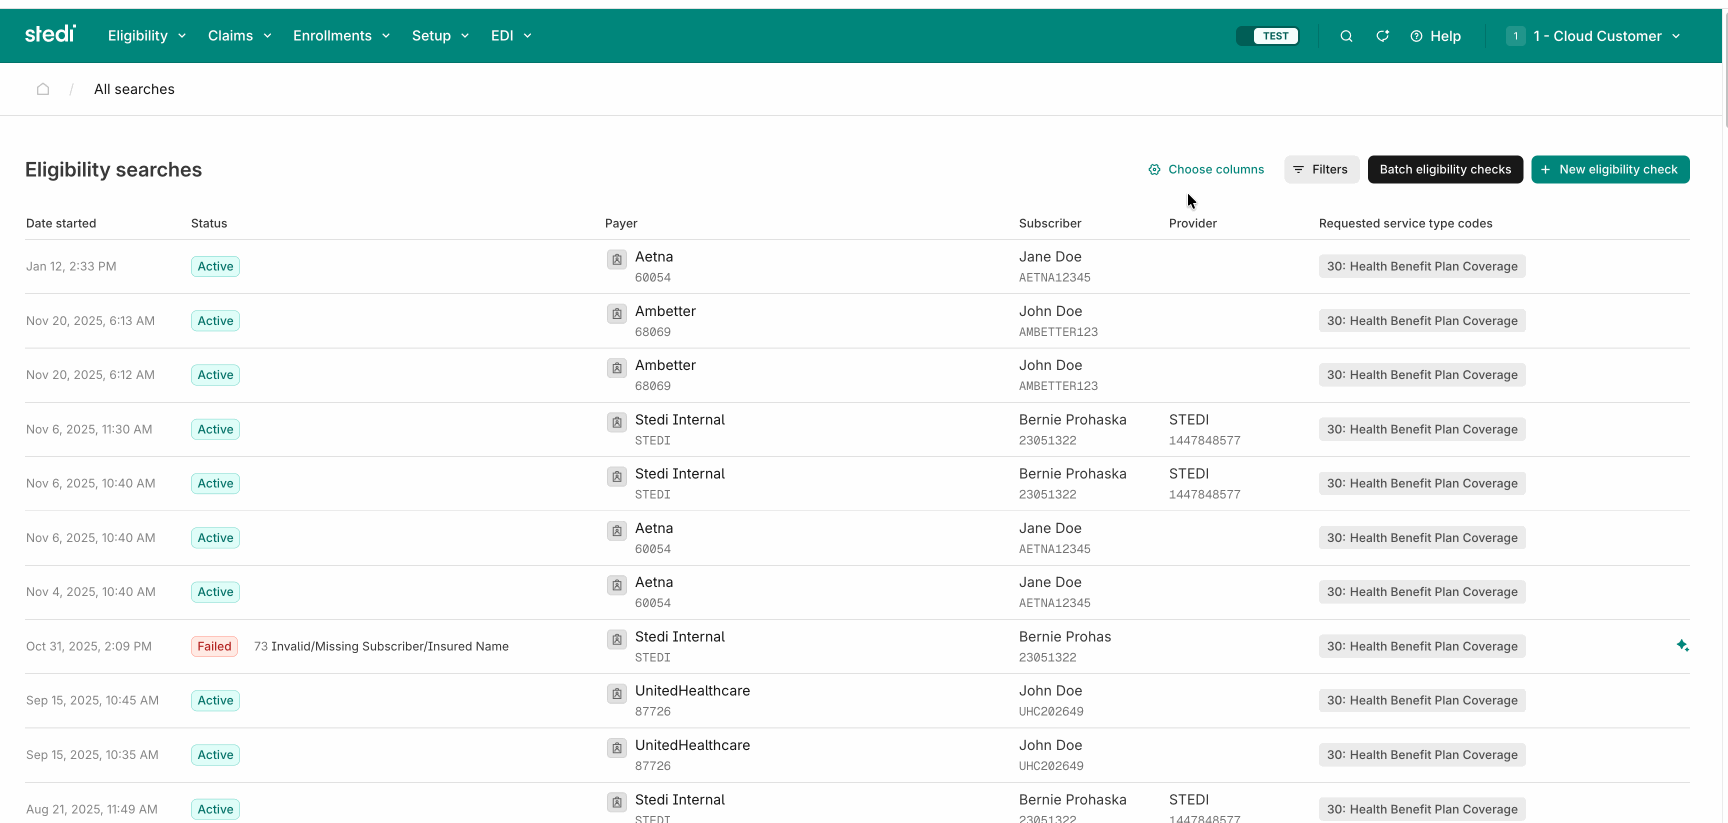Screen dimensions: 1728x823
Task: Click the filter lines icon in Filters
Action: click(x=1298, y=170)
